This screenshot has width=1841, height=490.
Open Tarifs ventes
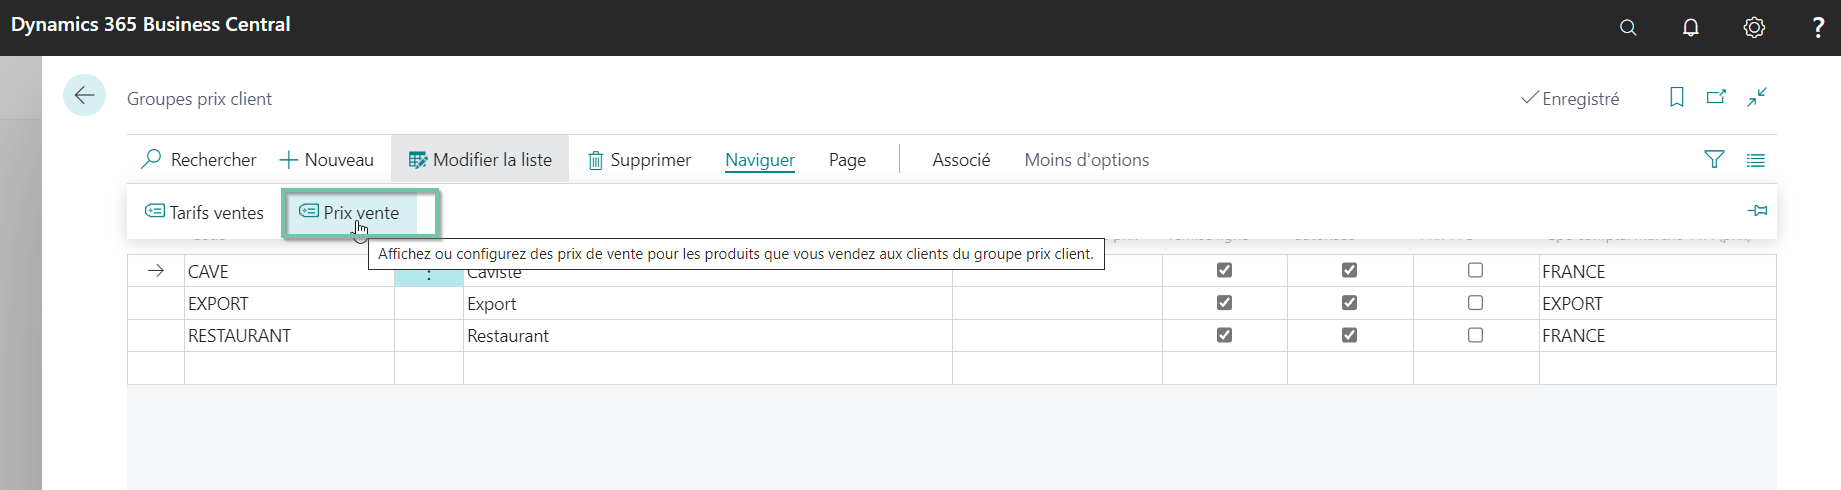pos(204,212)
